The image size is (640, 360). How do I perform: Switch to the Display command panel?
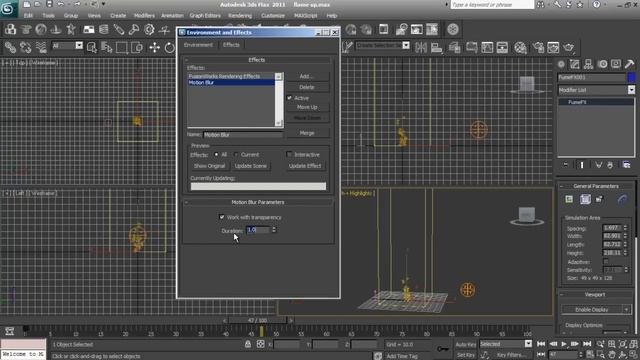(x=616, y=64)
